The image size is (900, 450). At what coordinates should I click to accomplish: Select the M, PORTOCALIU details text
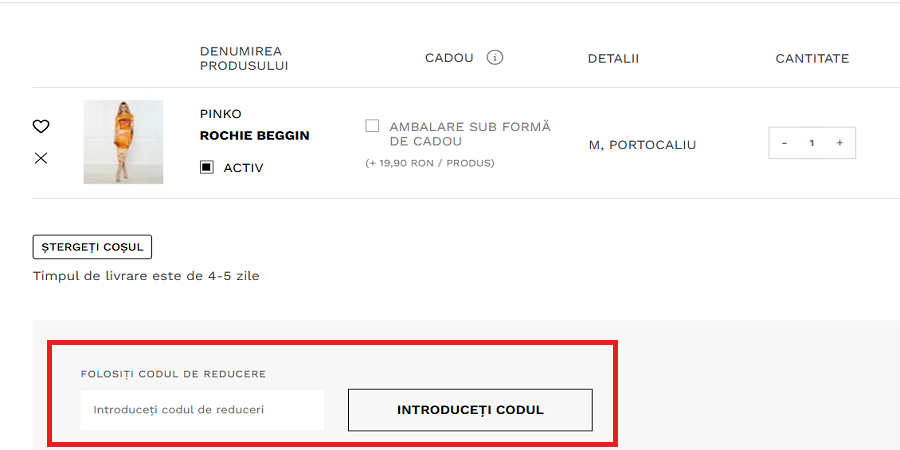click(x=642, y=145)
